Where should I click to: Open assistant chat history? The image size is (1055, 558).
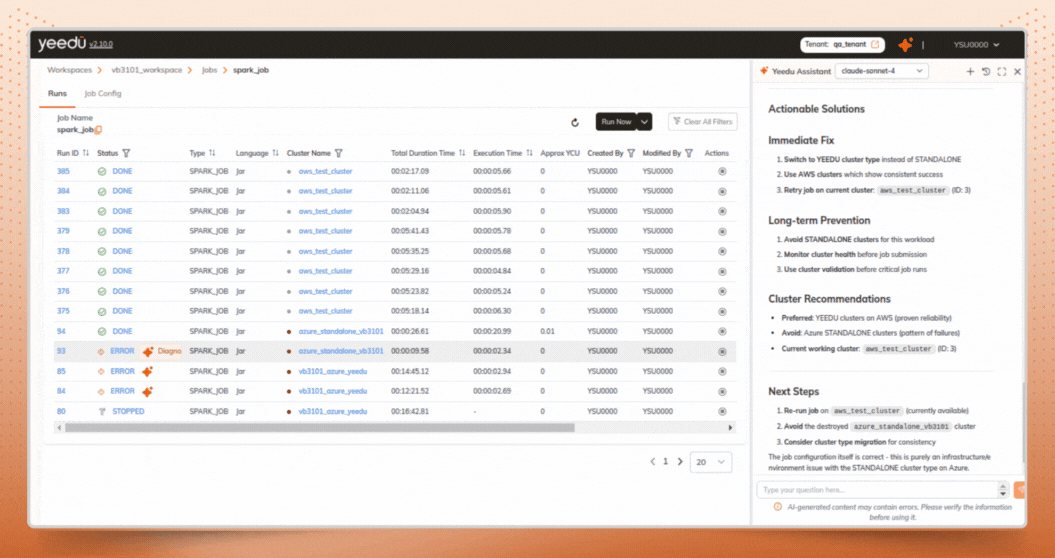pos(986,71)
